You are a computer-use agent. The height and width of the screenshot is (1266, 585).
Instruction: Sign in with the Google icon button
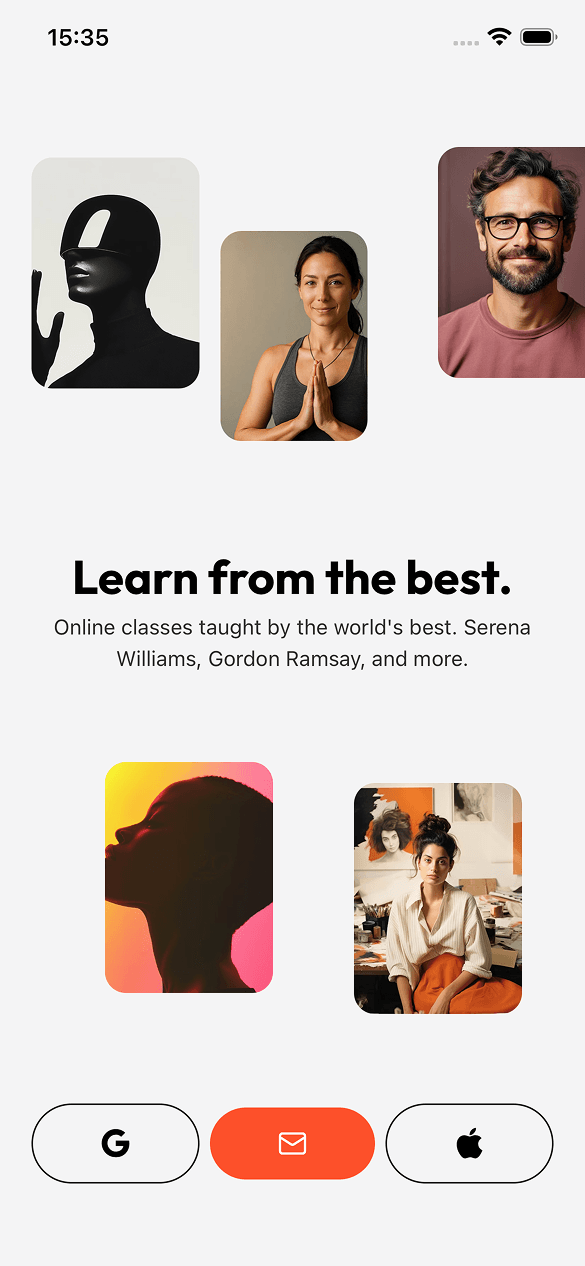pyautogui.click(x=116, y=1143)
